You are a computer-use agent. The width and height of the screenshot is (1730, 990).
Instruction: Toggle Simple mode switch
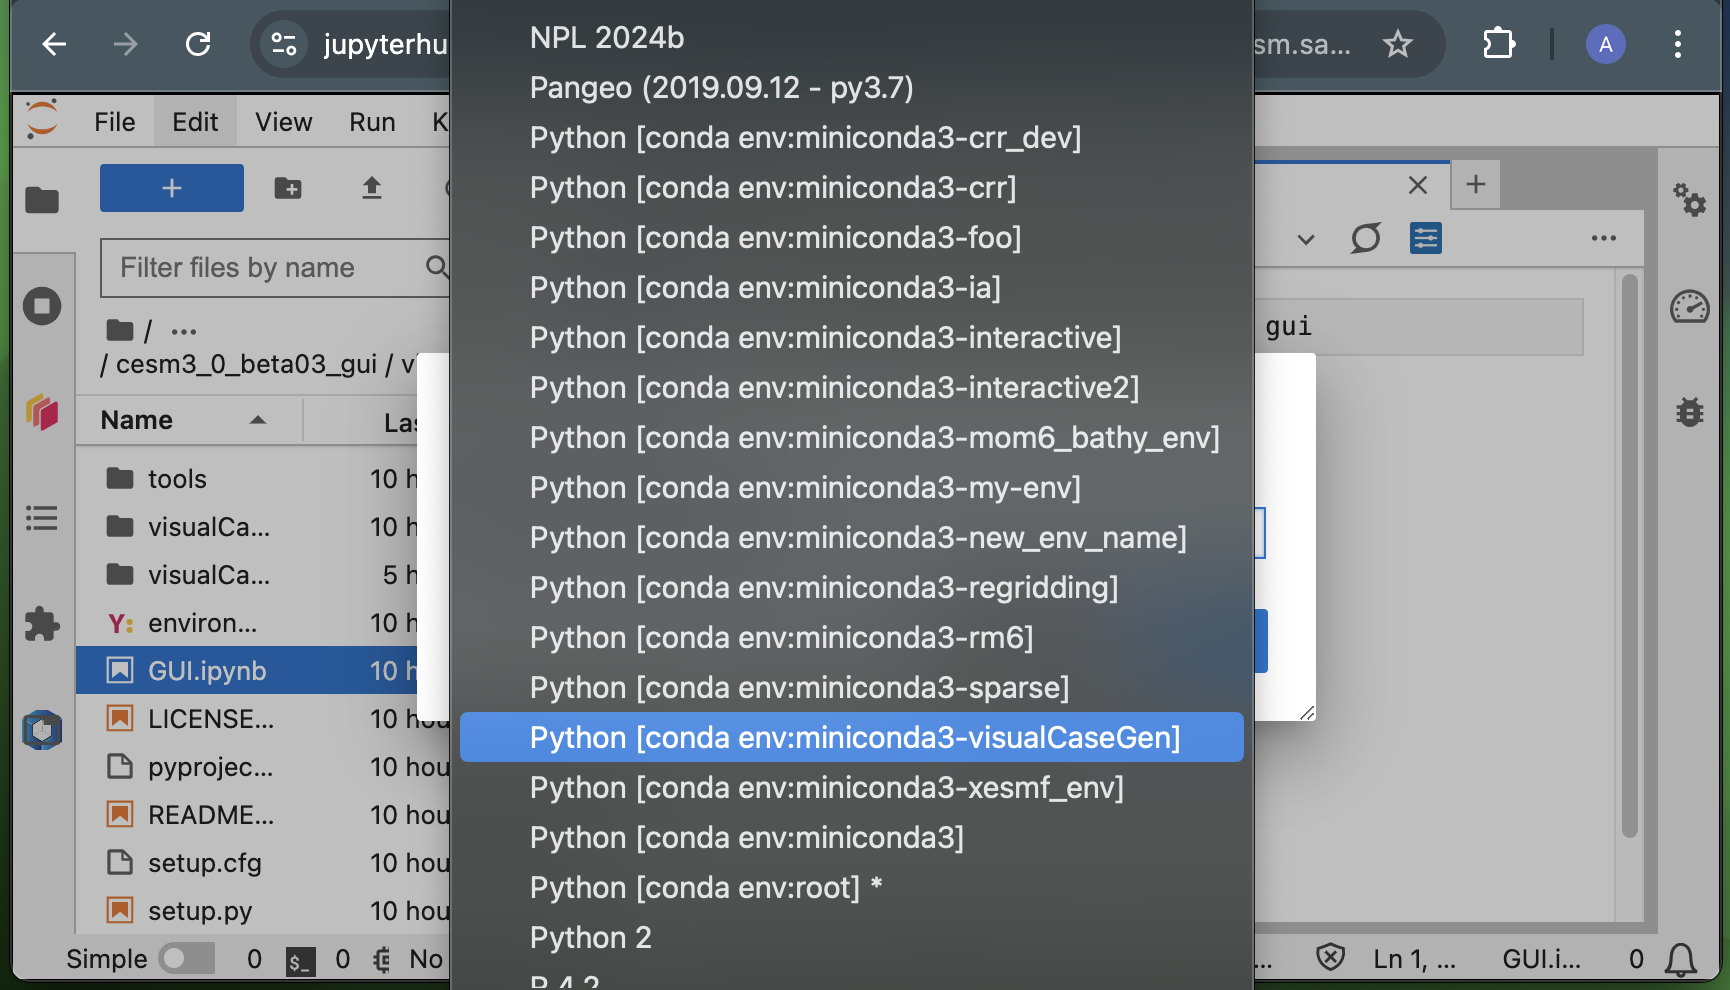(187, 958)
